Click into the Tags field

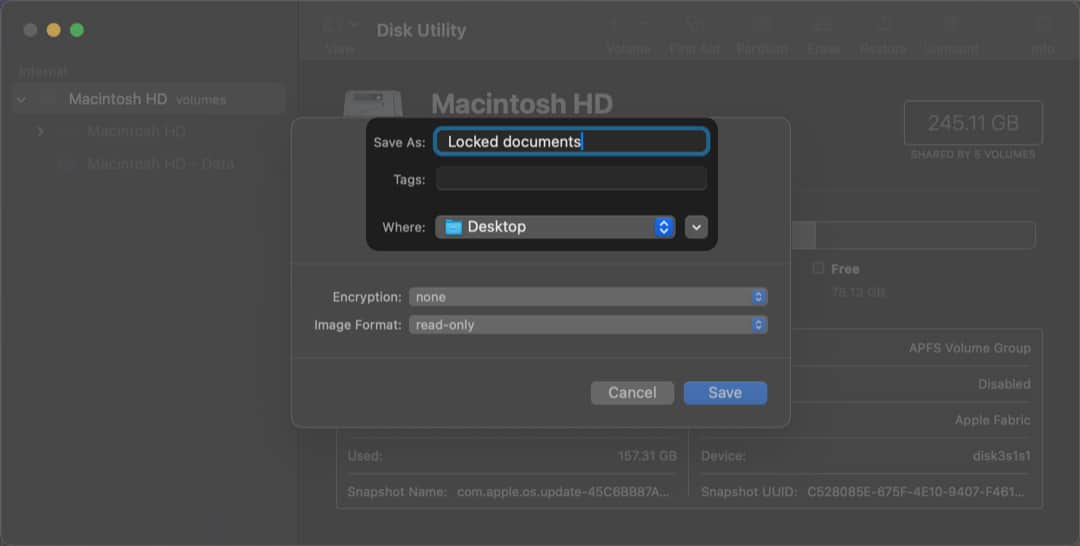pos(571,179)
